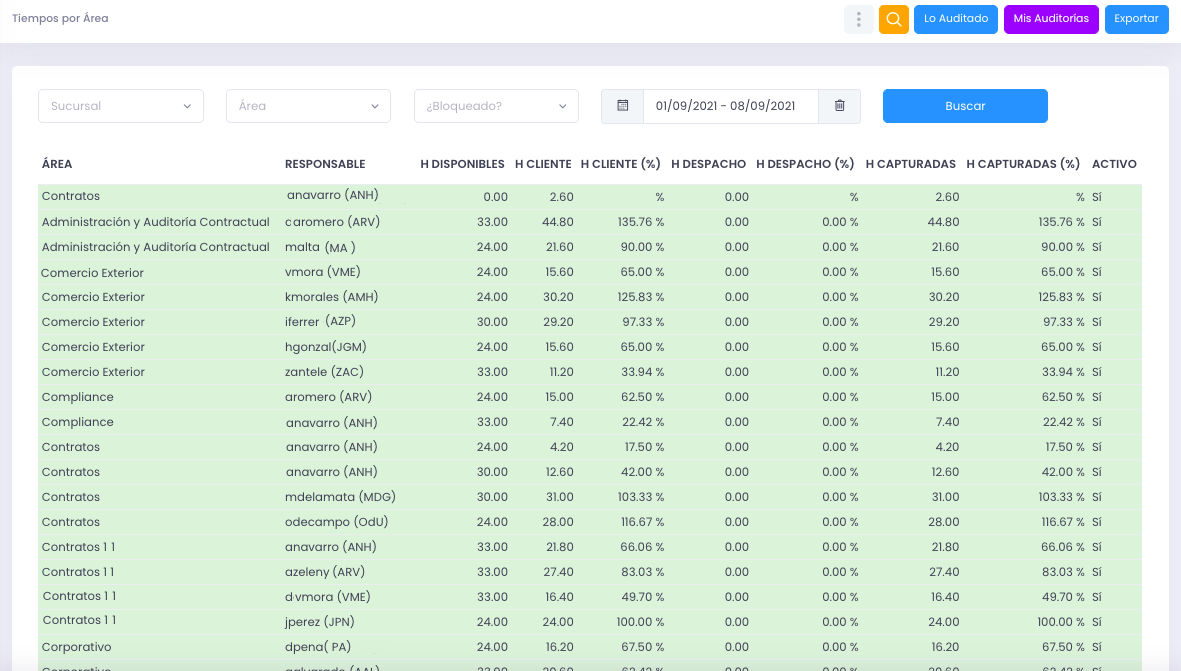
Task: Open the ¿Bloqueado? dropdown
Action: (x=496, y=106)
